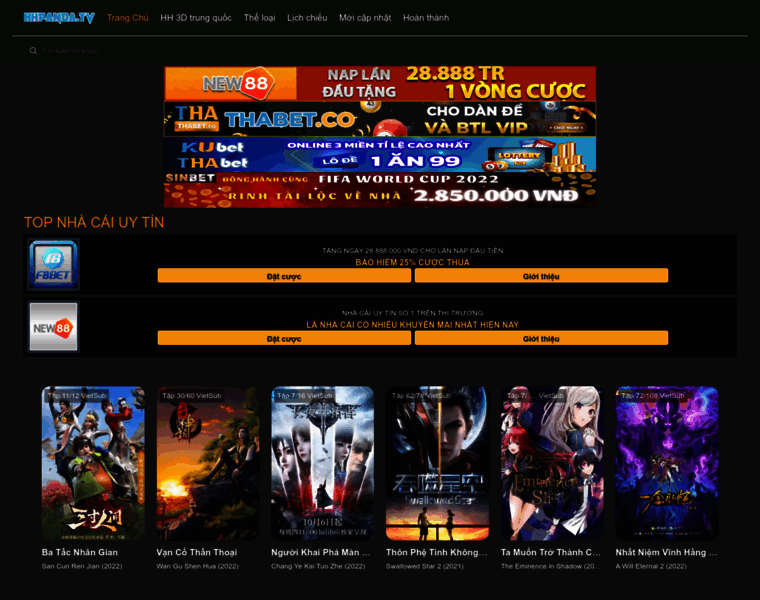This screenshot has height=600, width=760.
Task: Open Swallowed Star poster thumbnail
Action: coord(437,463)
